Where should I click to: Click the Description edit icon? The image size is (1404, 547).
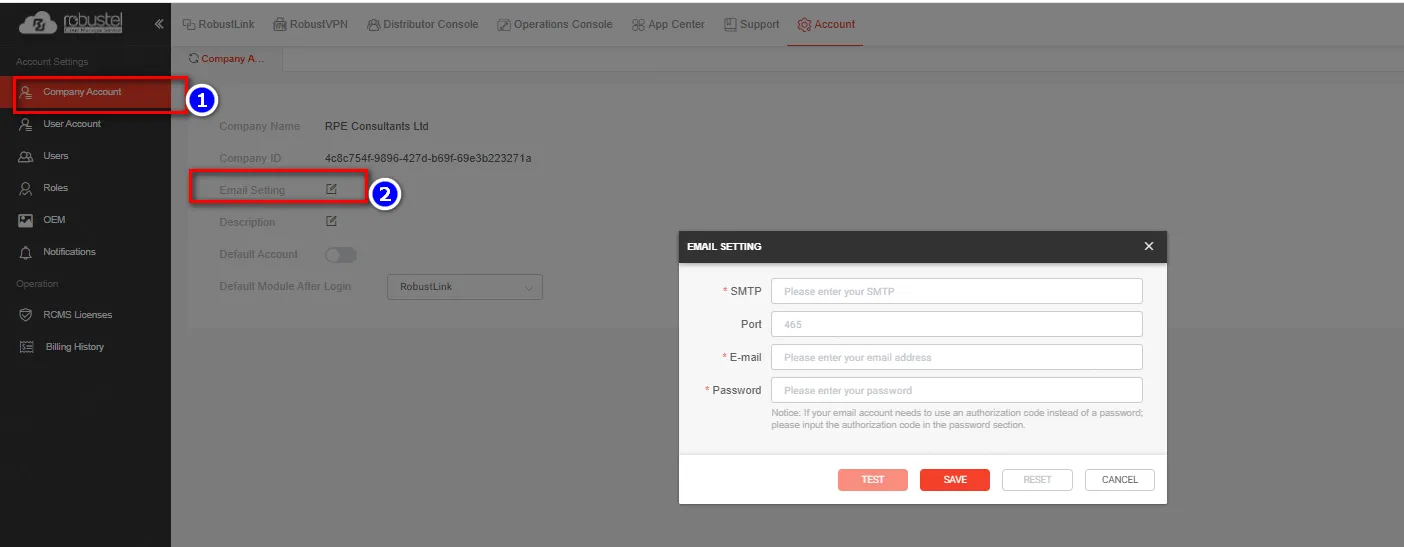point(331,221)
